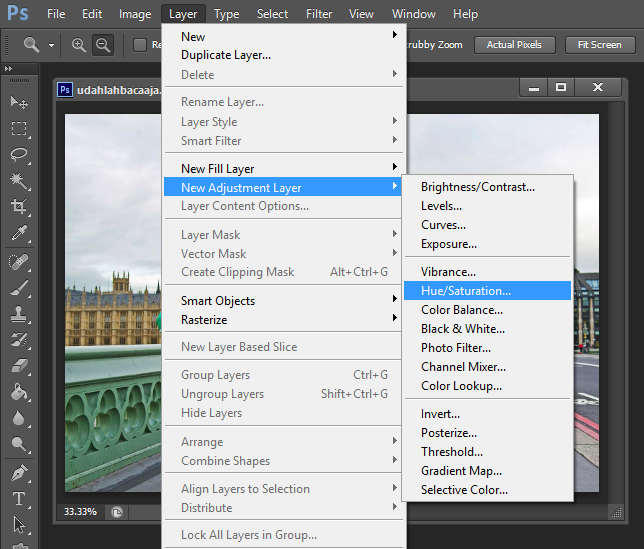
Task: Select the History Brush tool
Action: 19,340
